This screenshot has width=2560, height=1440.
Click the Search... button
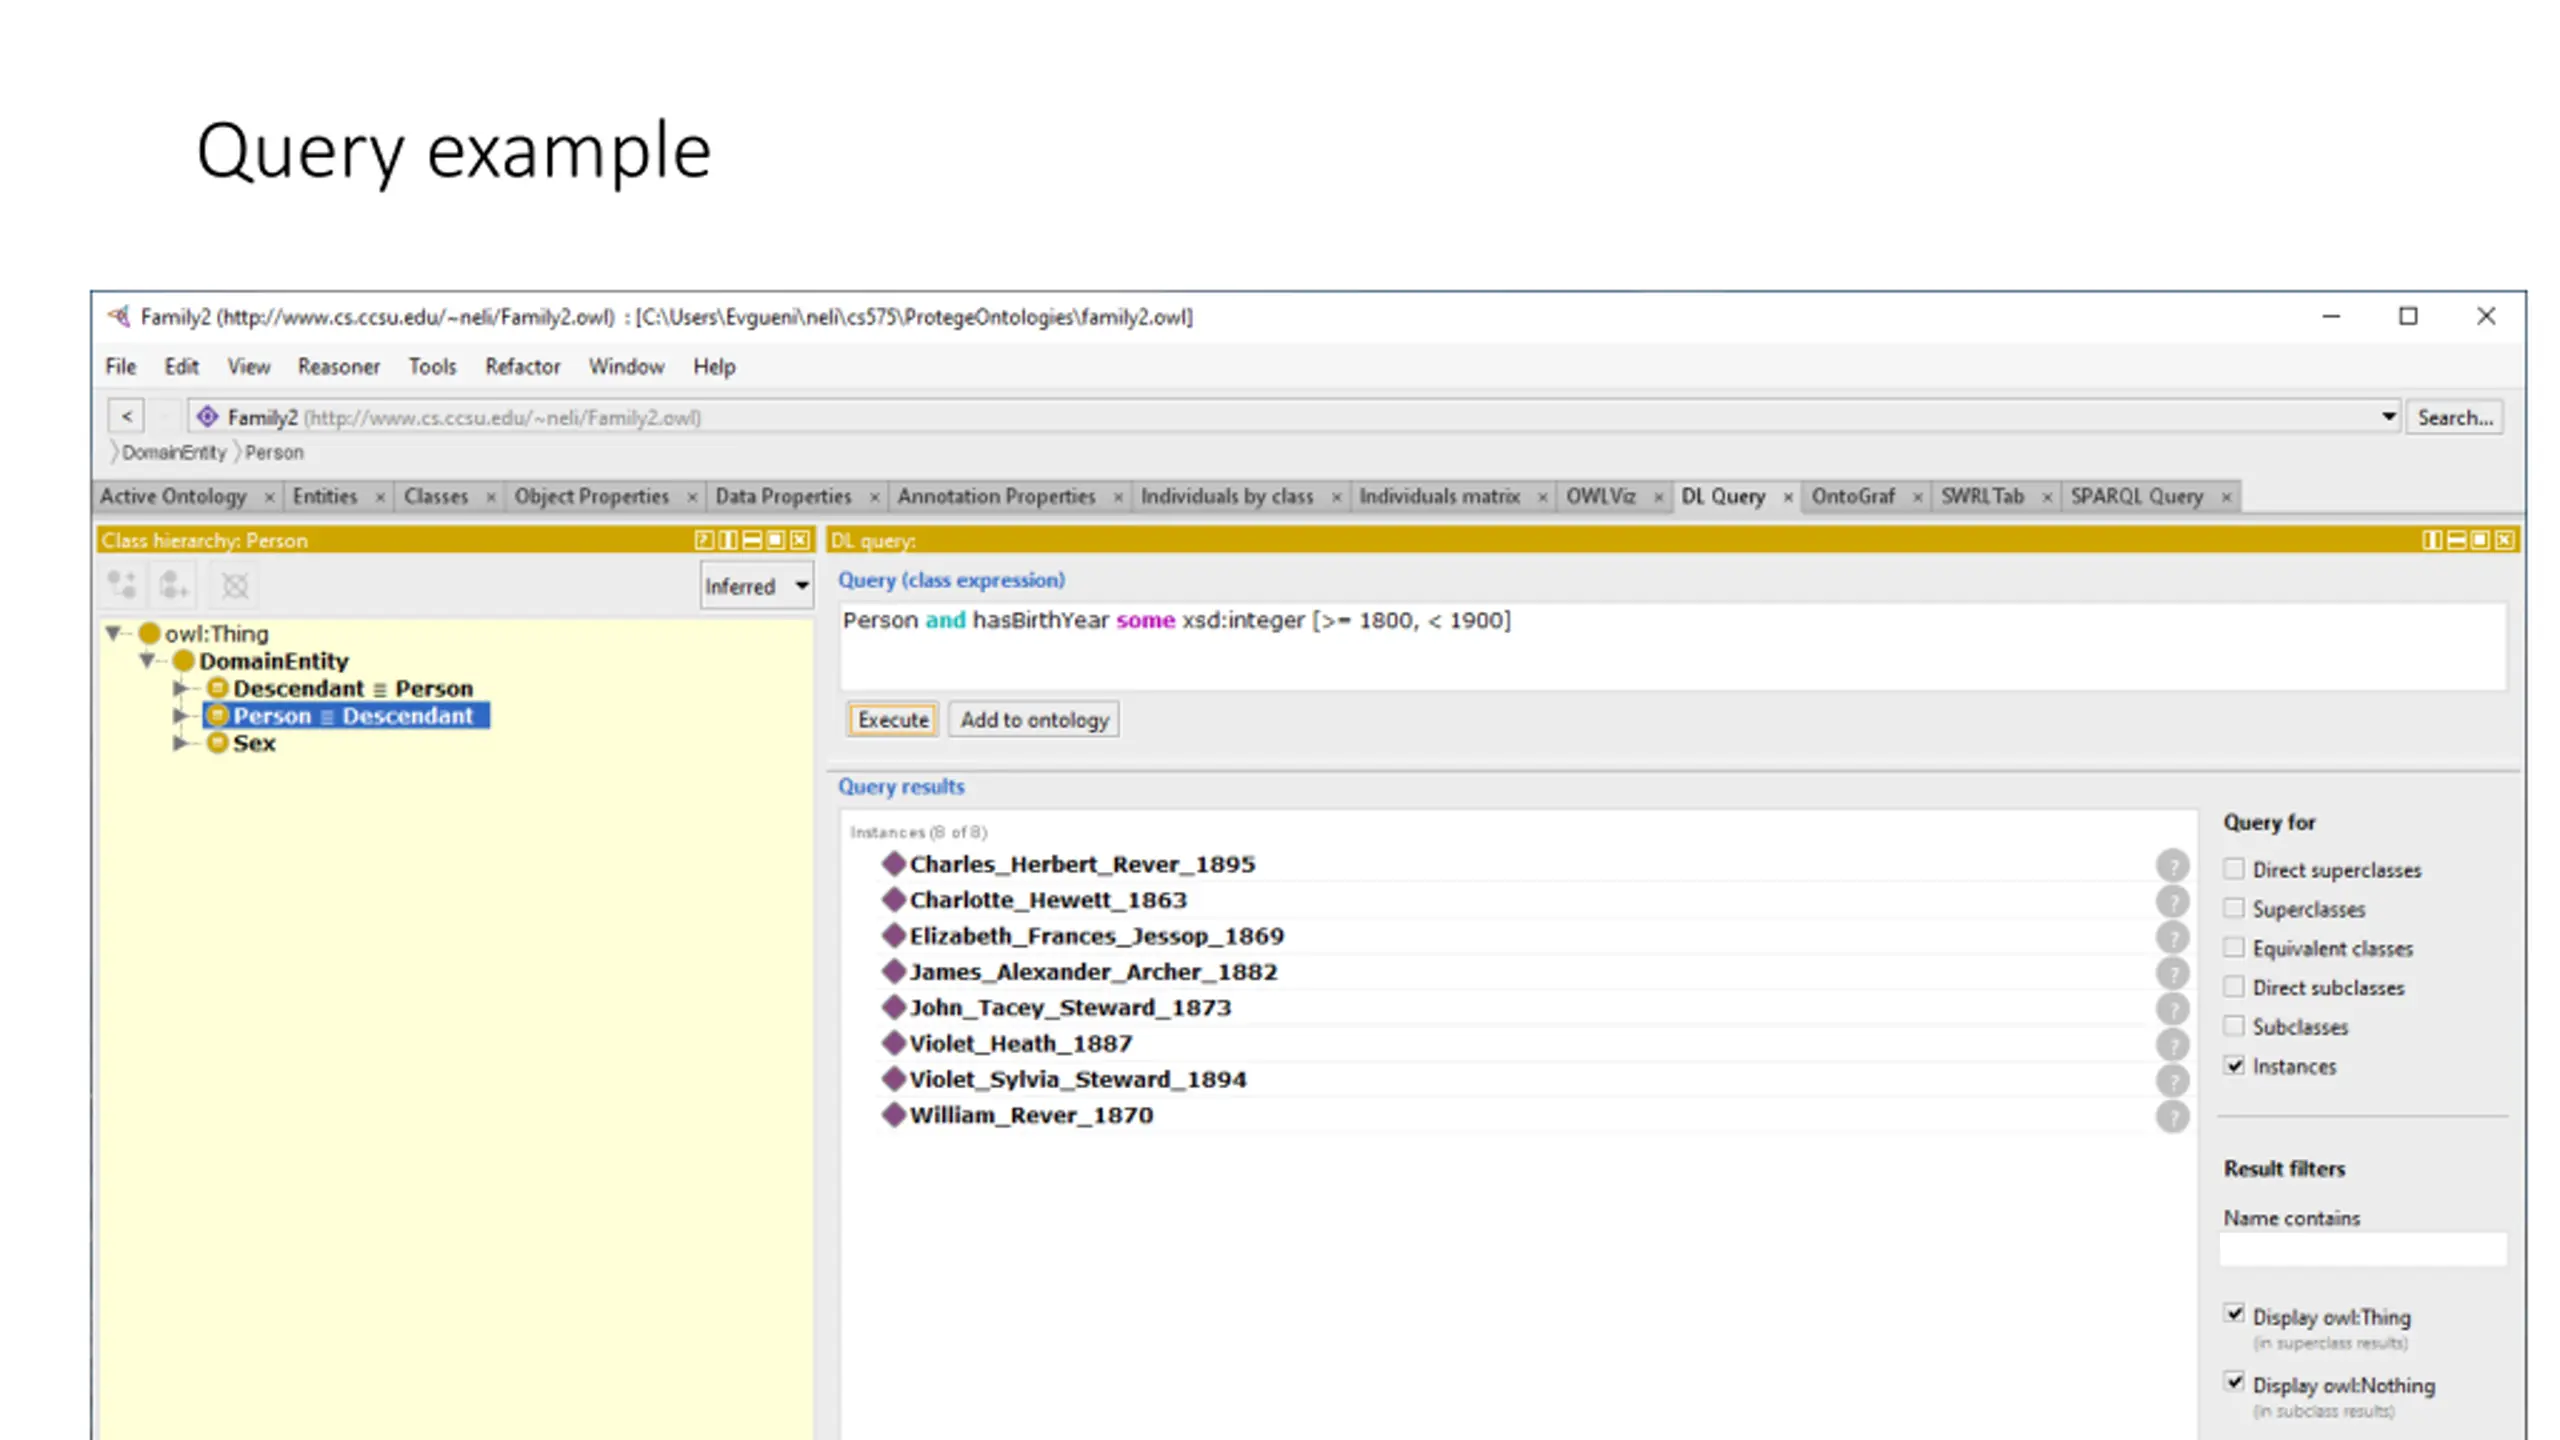pyautogui.click(x=2455, y=417)
